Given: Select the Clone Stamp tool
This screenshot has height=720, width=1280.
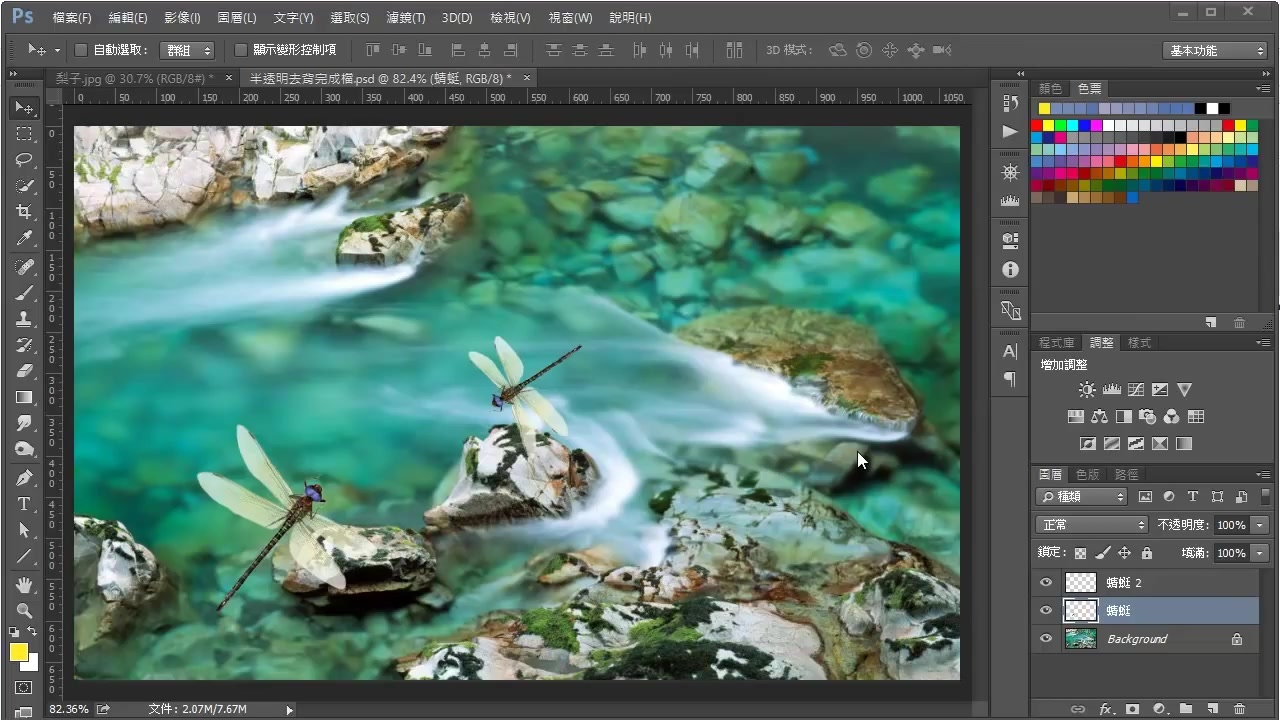Looking at the screenshot, I should (x=25, y=319).
